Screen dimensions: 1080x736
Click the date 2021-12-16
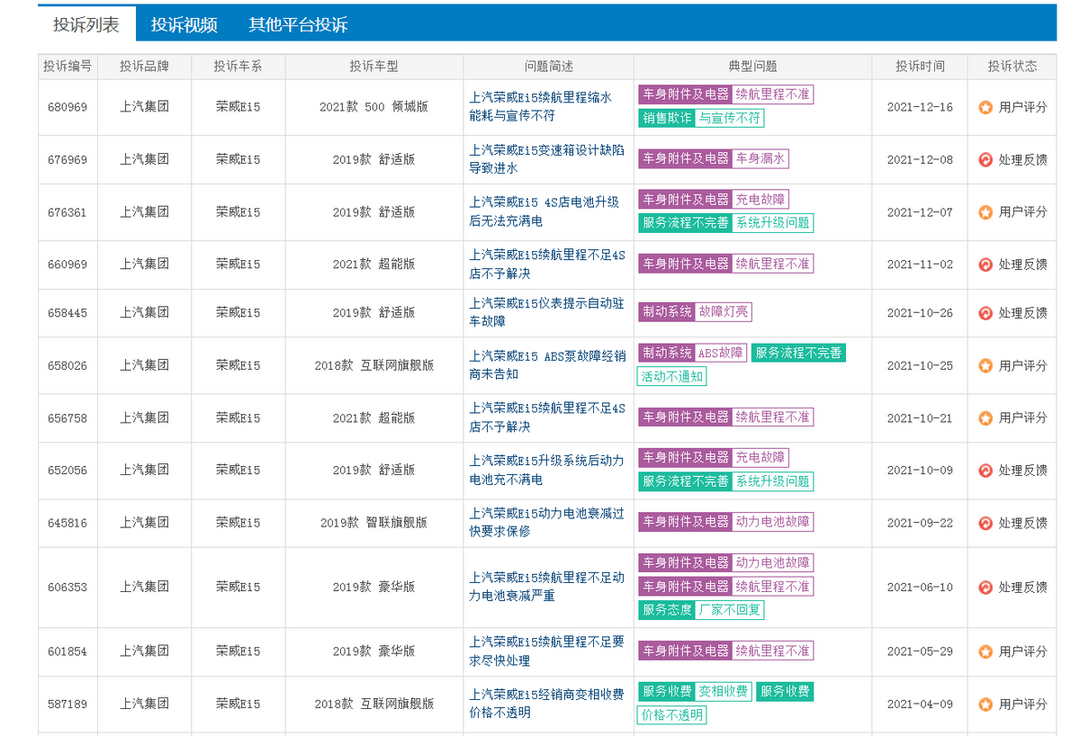pos(920,107)
